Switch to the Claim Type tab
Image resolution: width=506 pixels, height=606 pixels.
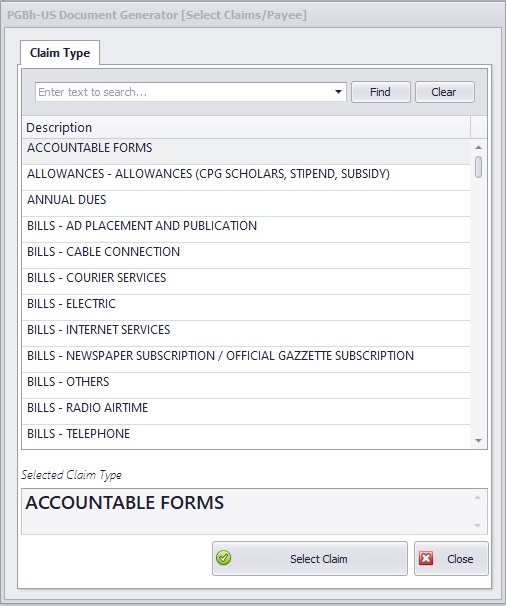click(x=60, y=53)
